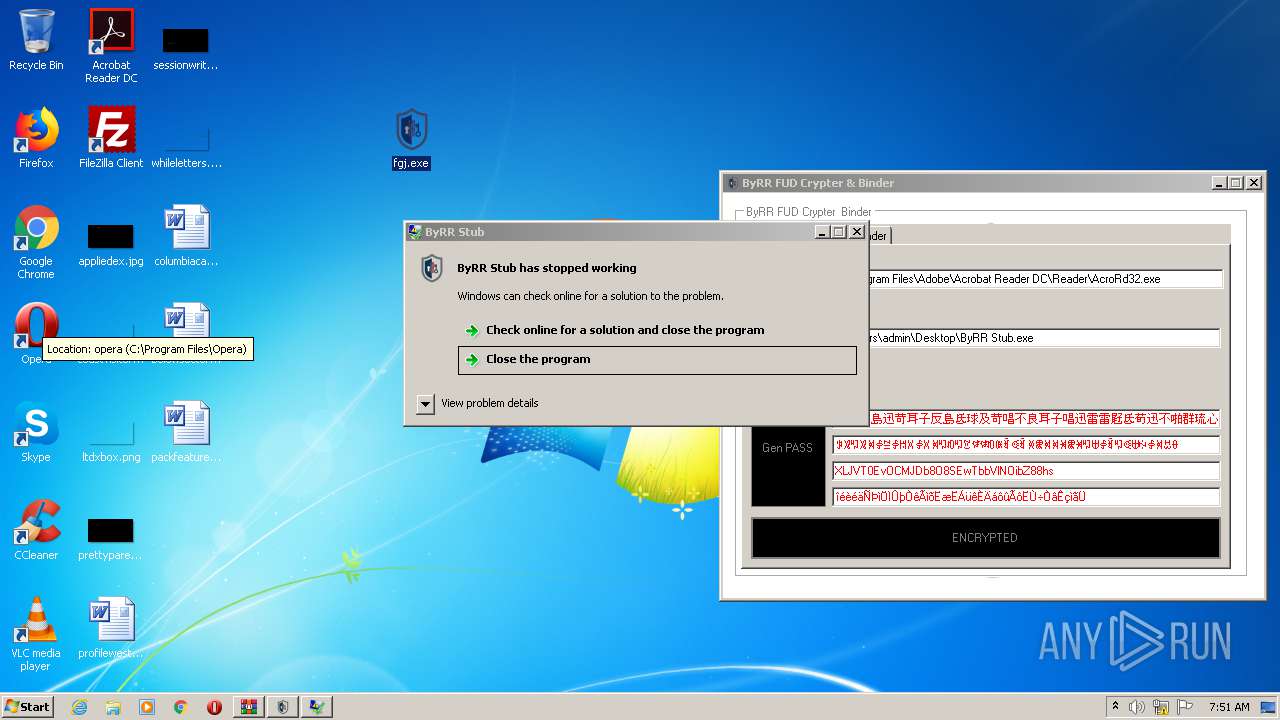Minimize ByRR FUD Crypter & Binder window

(x=1218, y=183)
